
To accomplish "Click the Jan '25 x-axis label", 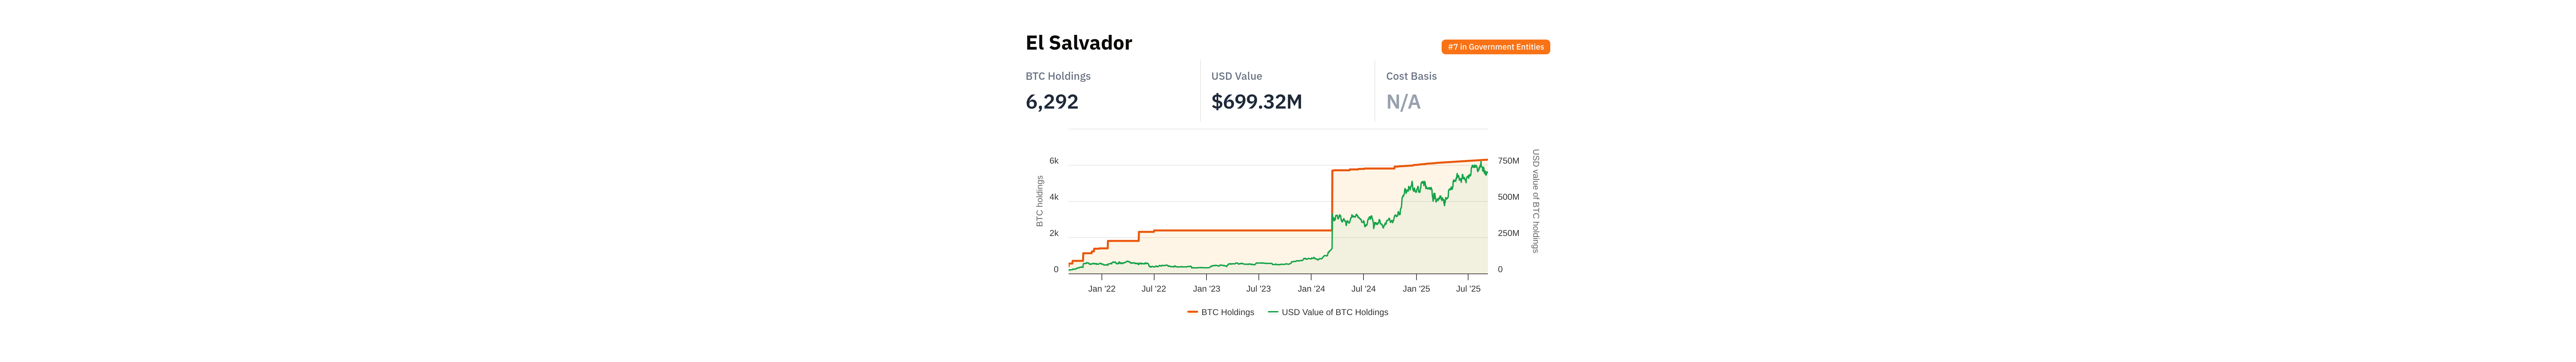I will tap(1416, 289).
